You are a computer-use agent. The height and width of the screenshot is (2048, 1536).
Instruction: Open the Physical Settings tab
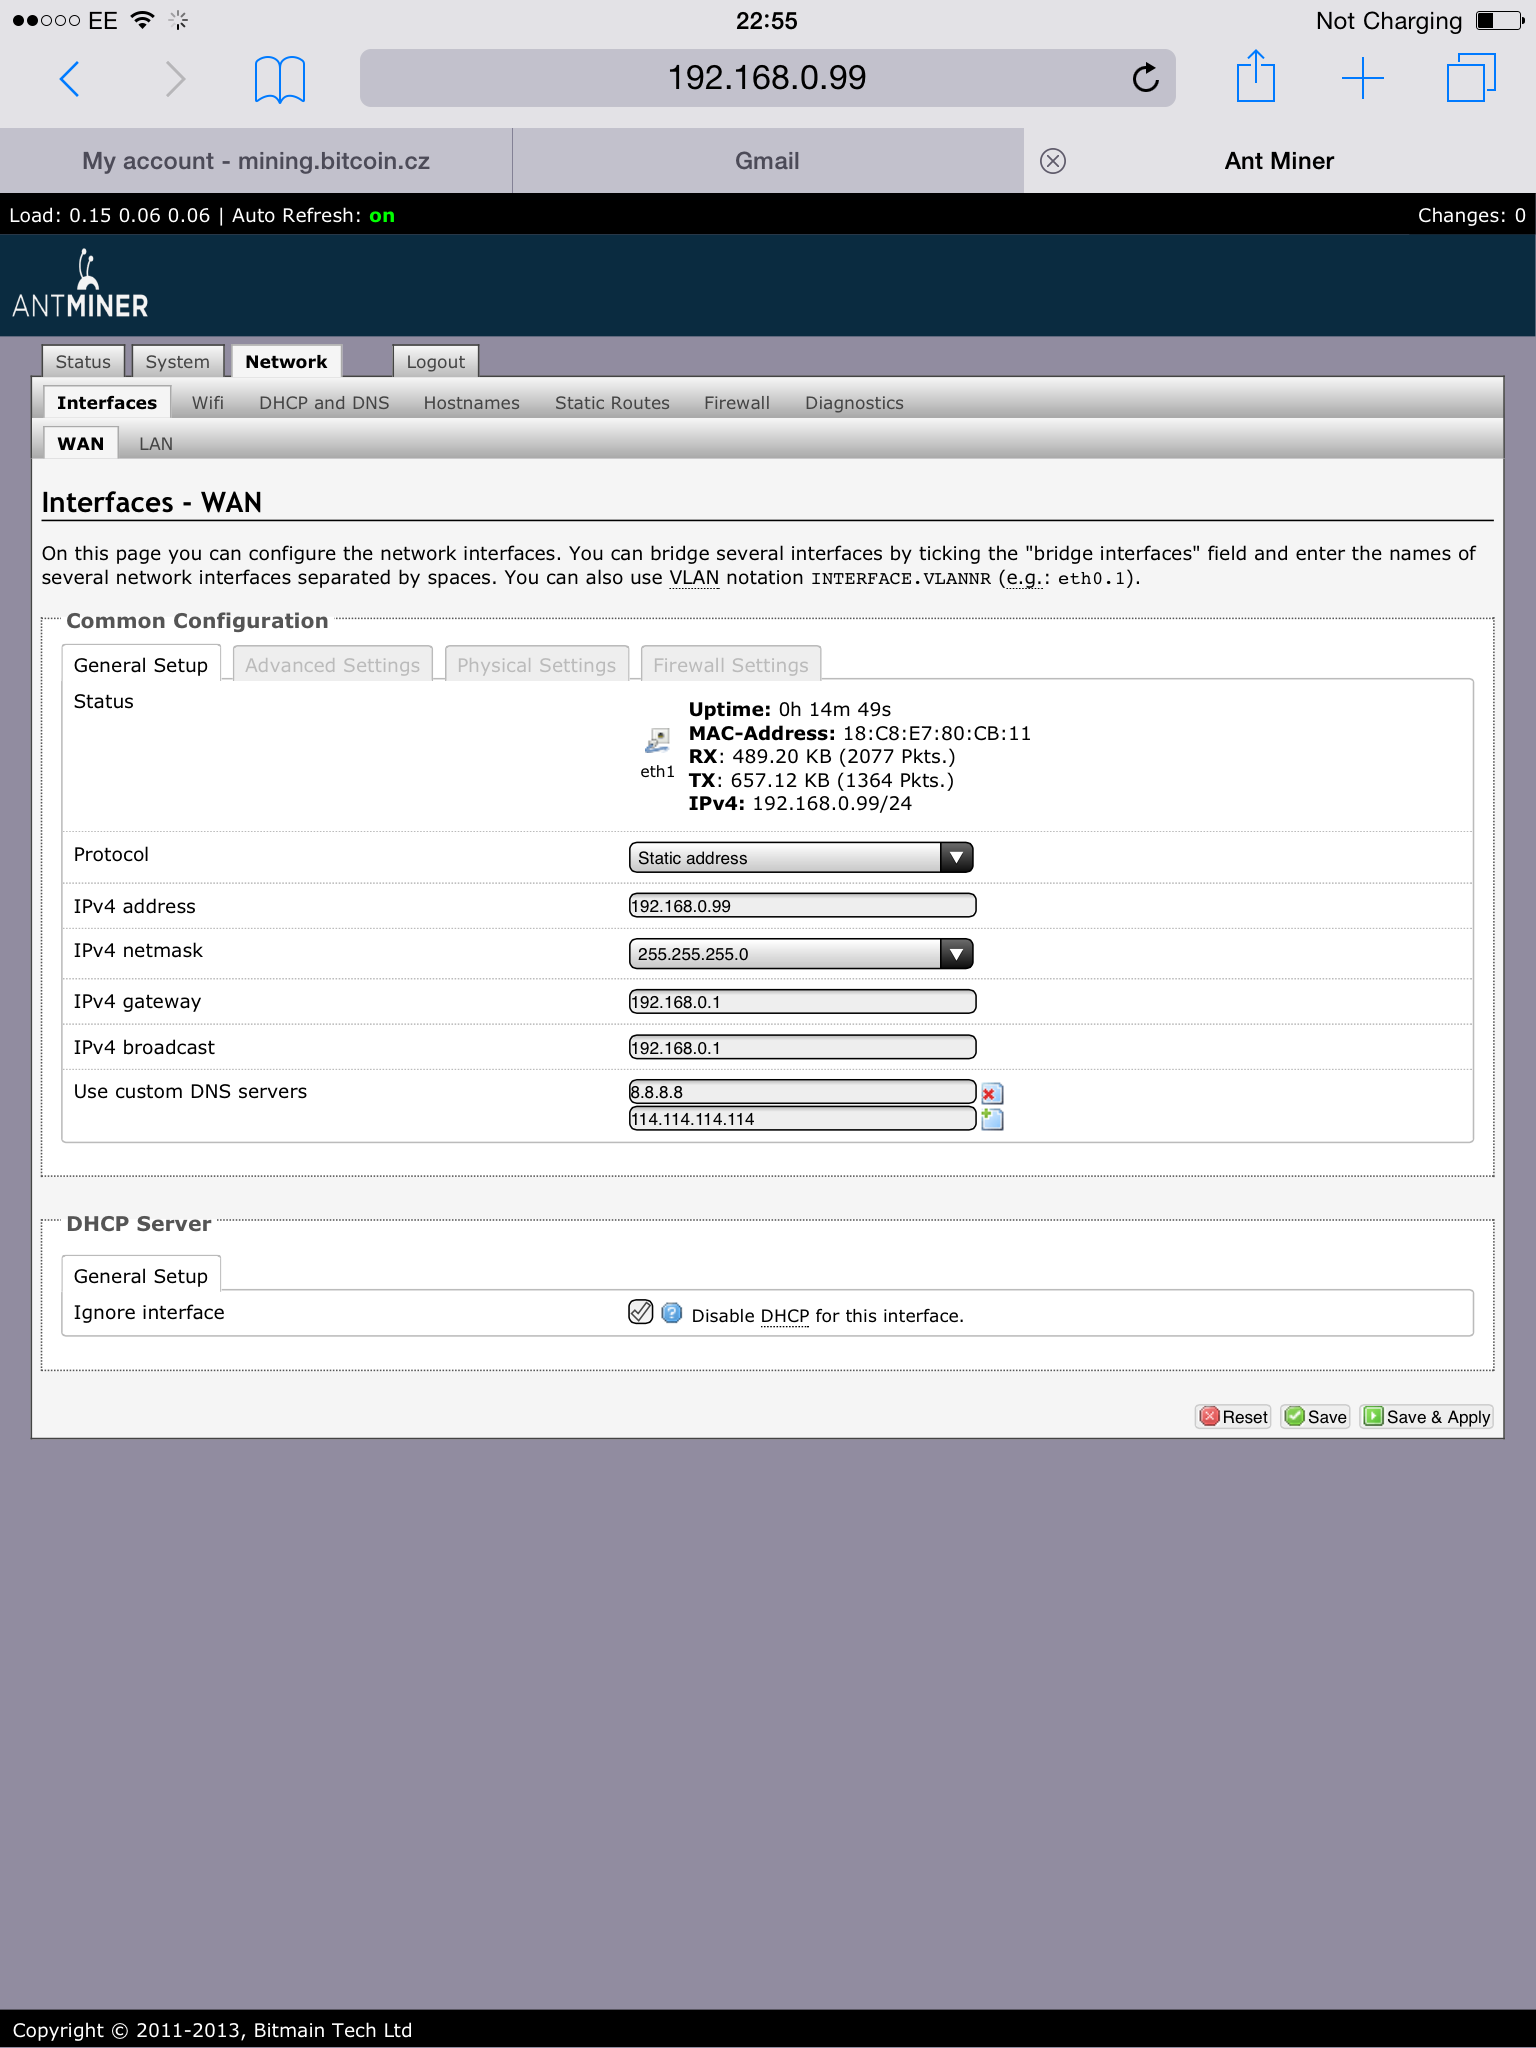(537, 665)
